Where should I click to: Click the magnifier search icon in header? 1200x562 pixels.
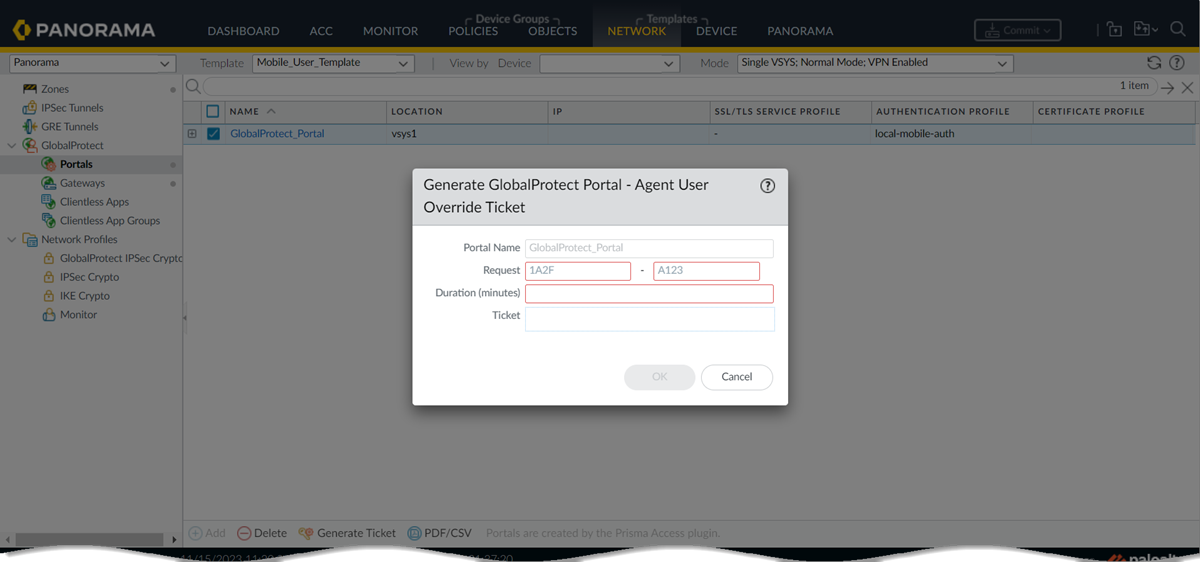pyautogui.click(x=1177, y=30)
